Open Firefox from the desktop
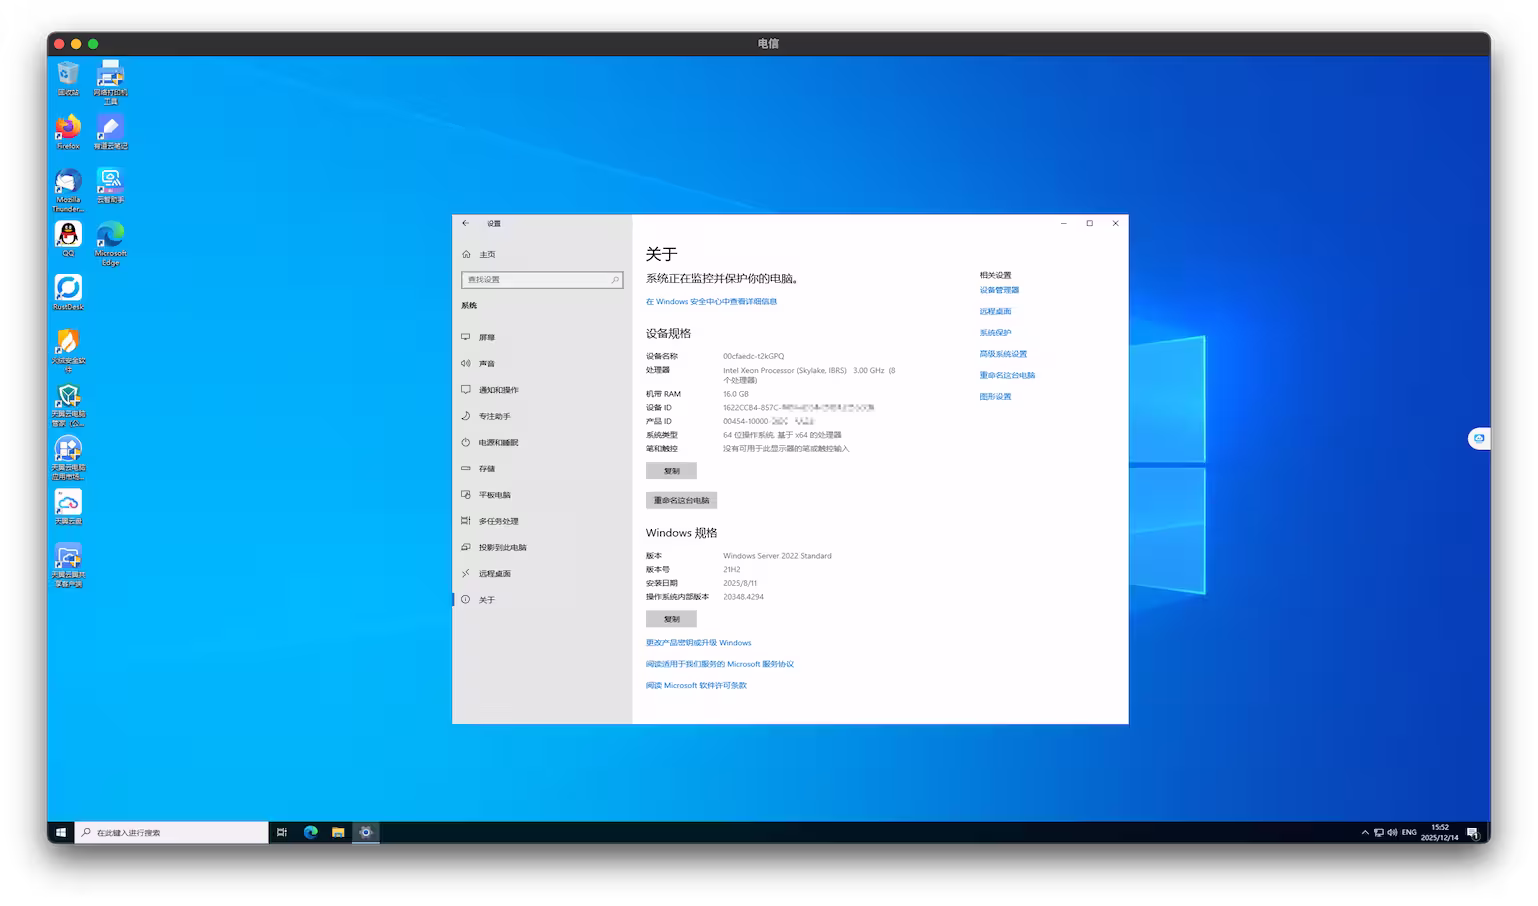 click(67, 130)
